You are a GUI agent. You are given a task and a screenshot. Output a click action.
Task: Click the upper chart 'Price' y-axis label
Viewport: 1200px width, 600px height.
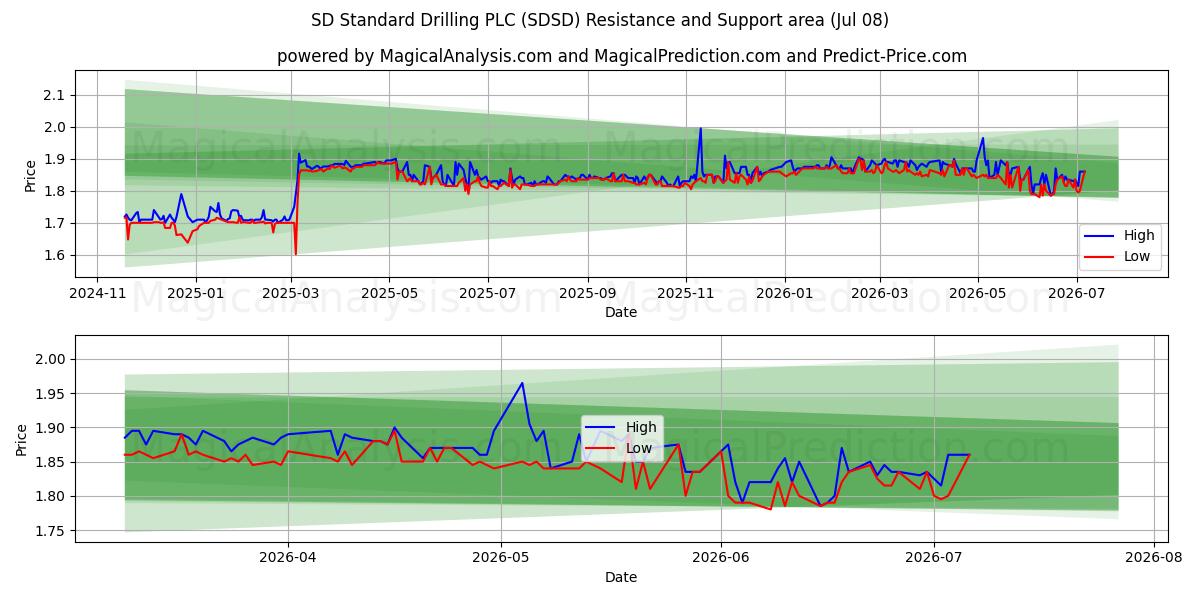(30, 175)
